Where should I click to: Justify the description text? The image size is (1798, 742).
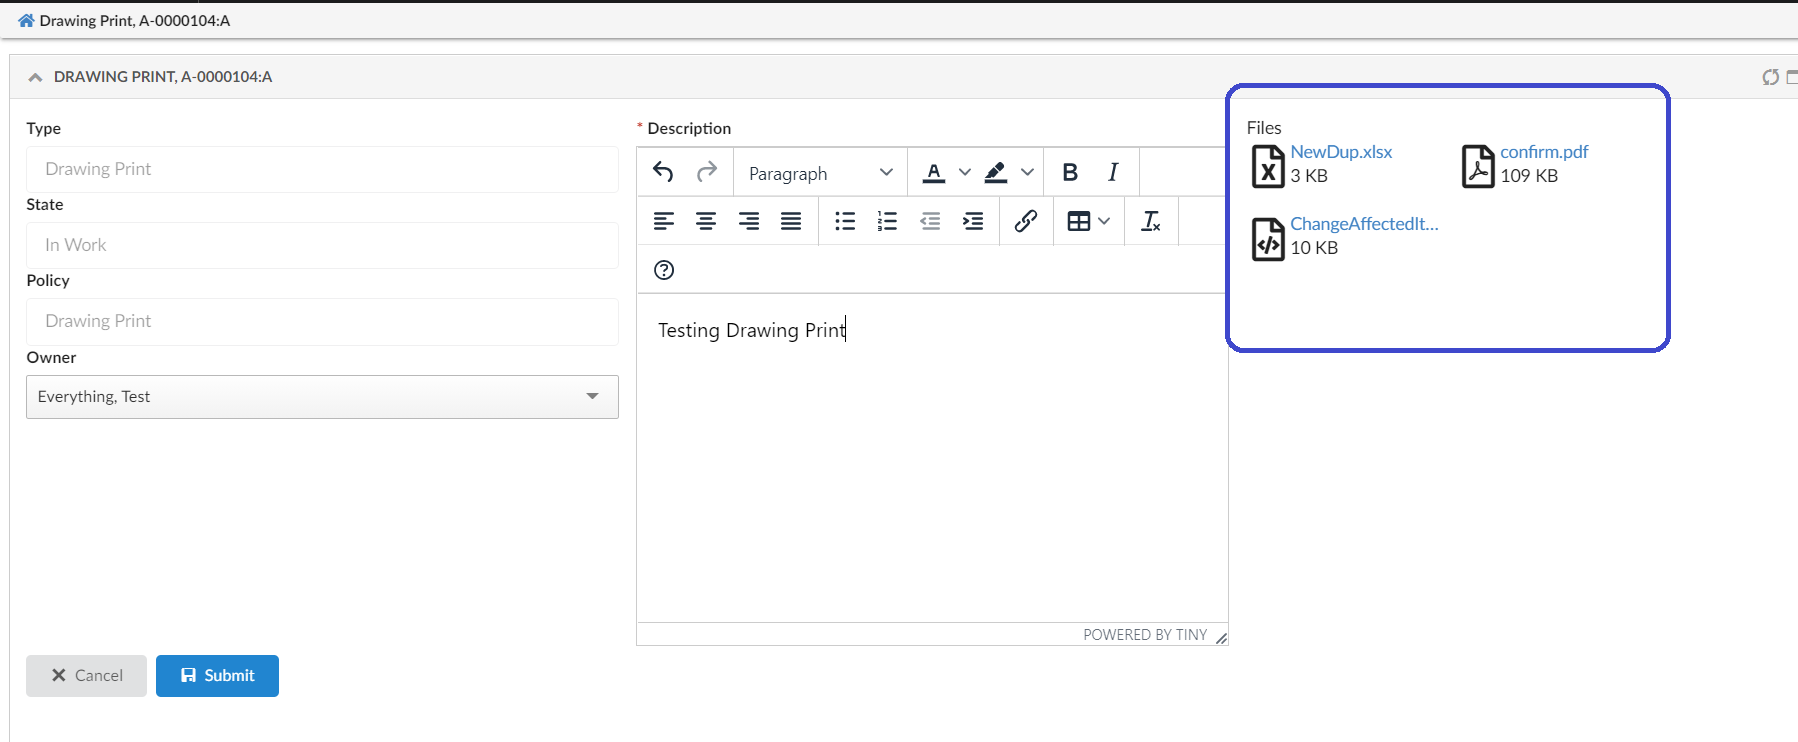[x=791, y=221]
